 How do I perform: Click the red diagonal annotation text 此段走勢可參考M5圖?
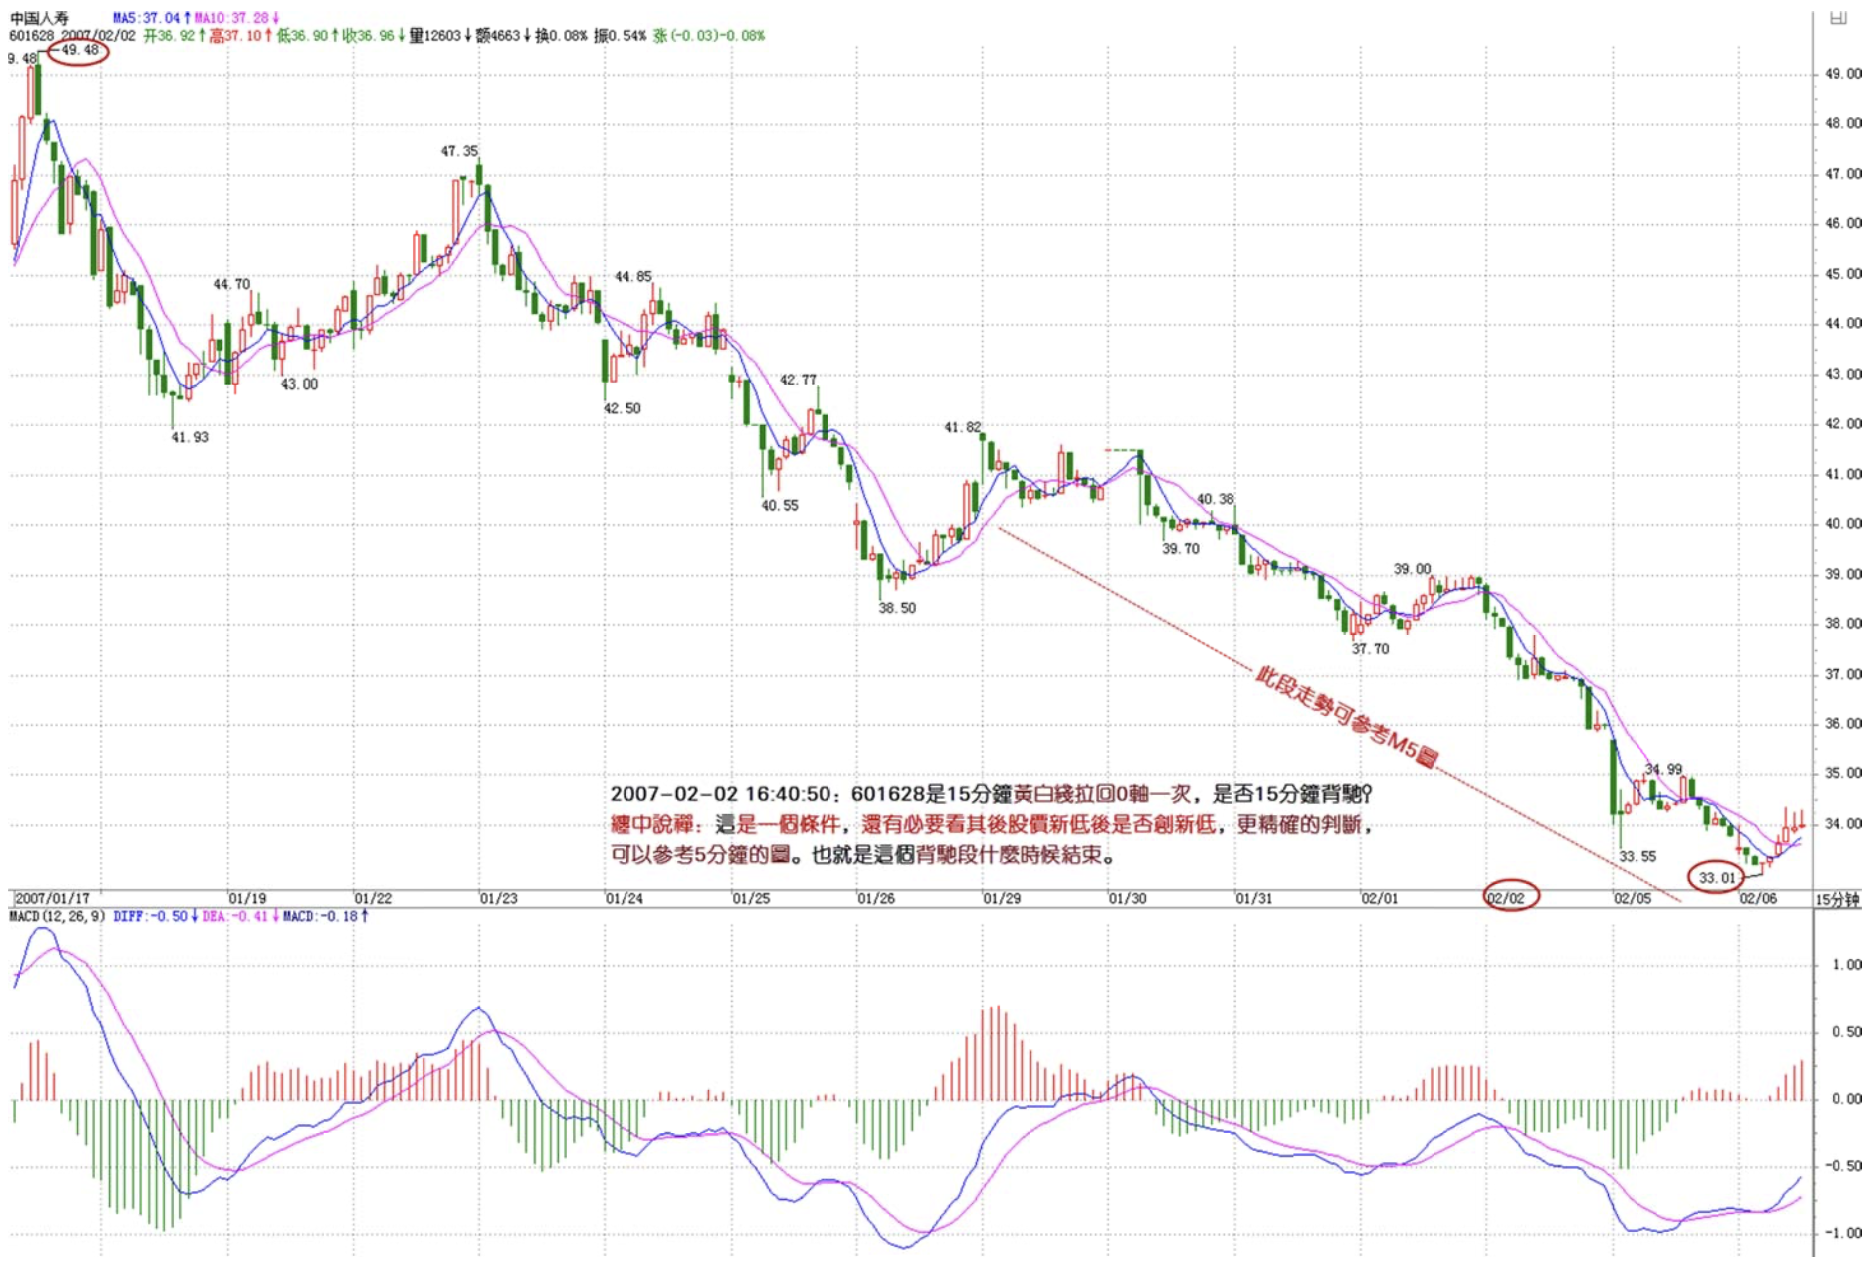pyautogui.click(x=1345, y=718)
